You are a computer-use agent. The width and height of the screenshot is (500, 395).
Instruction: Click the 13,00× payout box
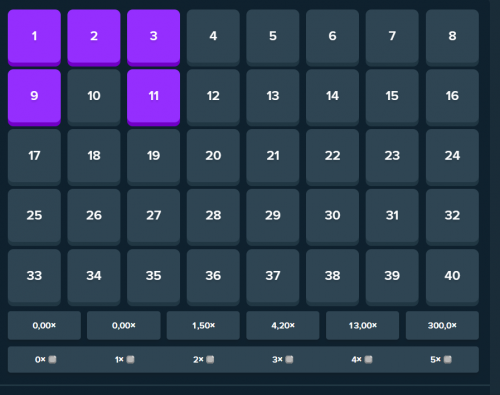362,326
